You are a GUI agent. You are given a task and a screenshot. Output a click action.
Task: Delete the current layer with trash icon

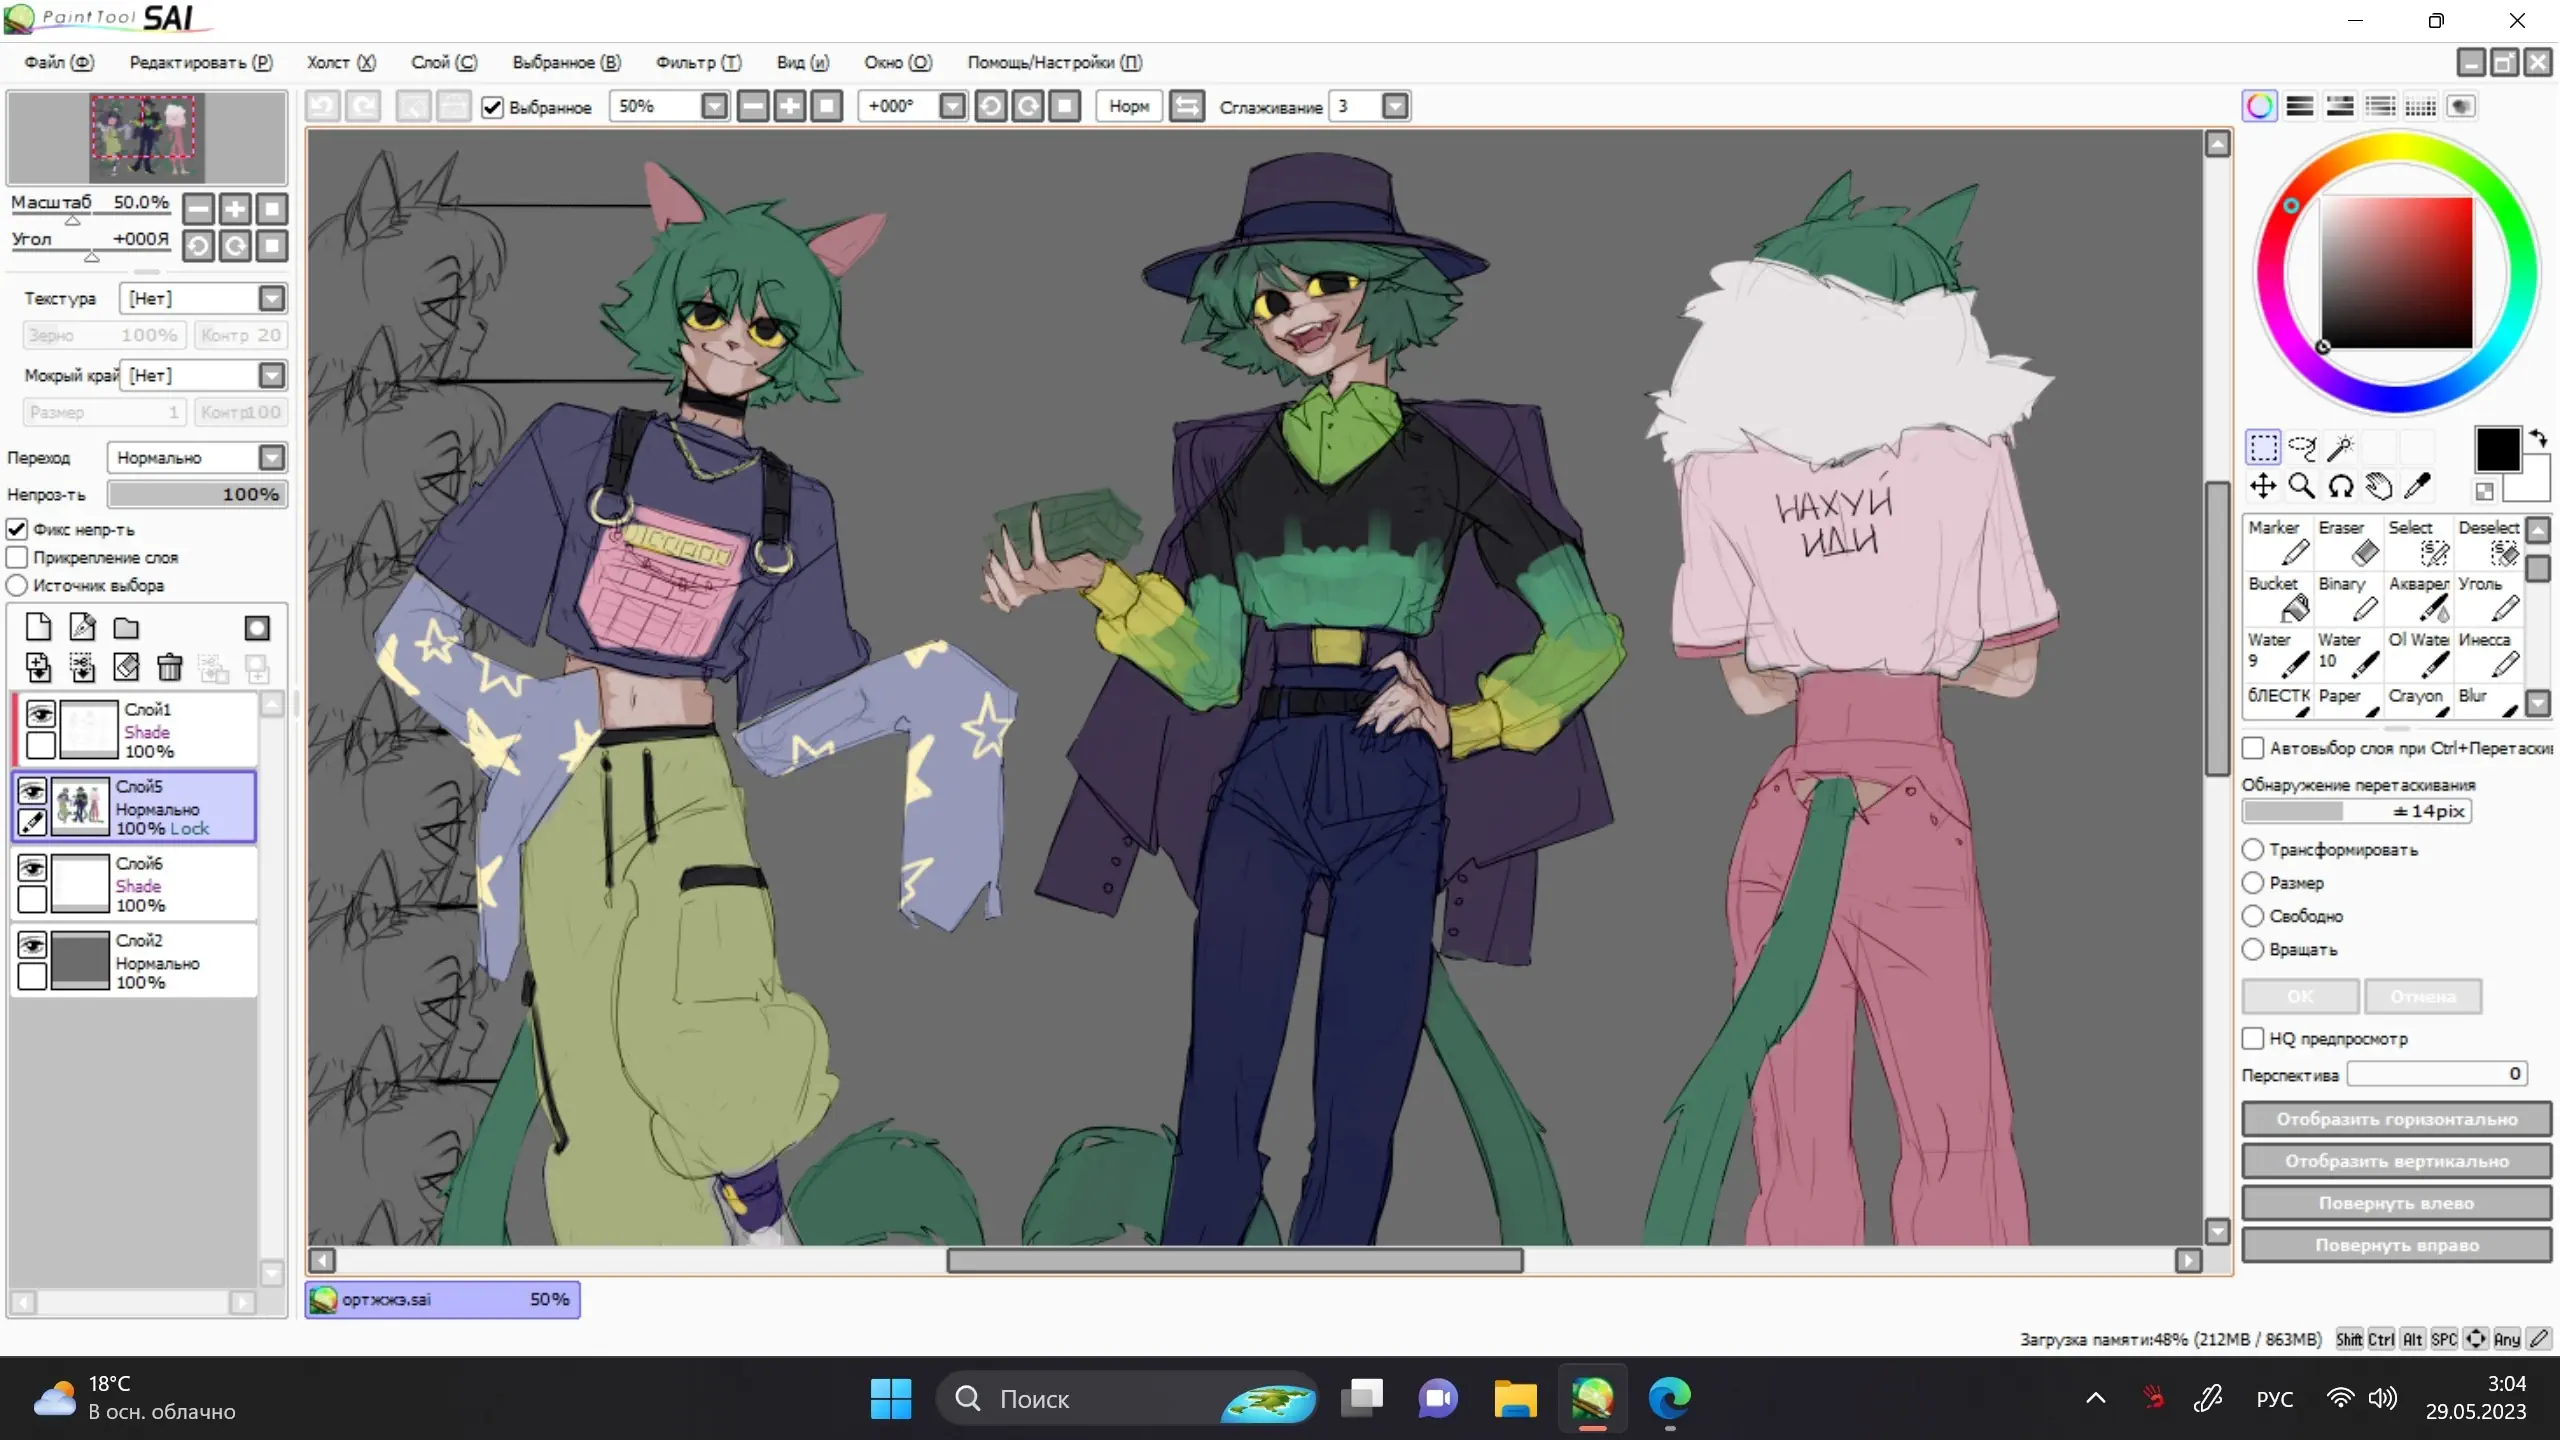[x=170, y=667]
